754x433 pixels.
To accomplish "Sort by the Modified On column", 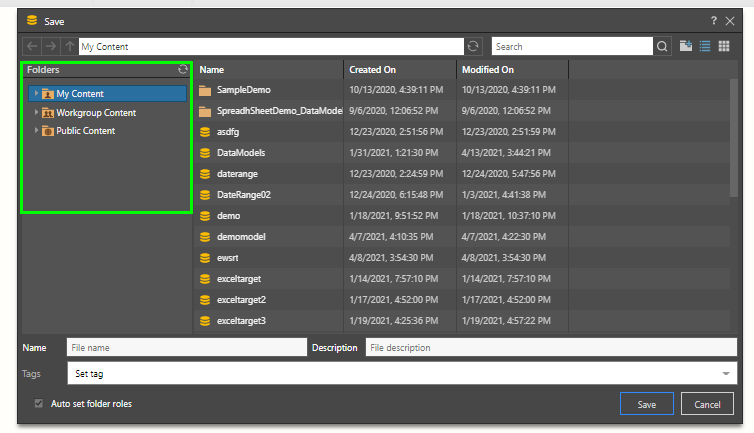I will pos(512,70).
